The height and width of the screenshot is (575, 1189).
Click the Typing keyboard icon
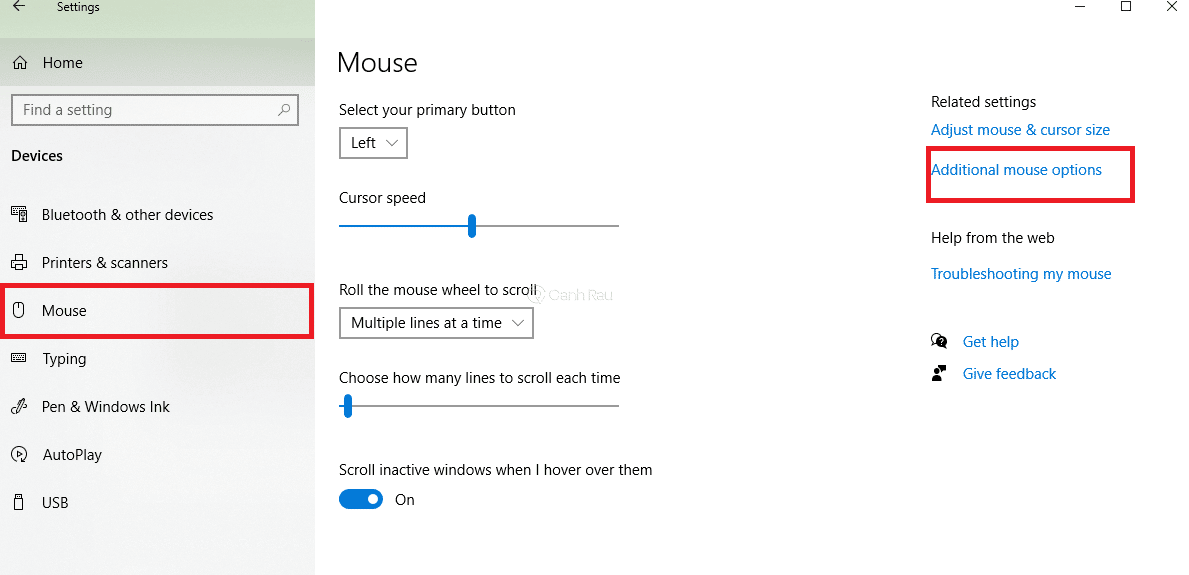(19, 358)
